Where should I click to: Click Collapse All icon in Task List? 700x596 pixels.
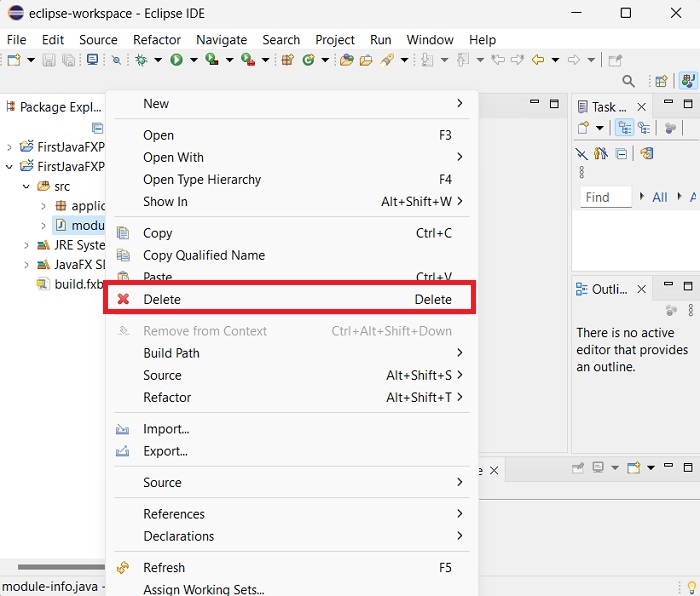[x=621, y=154]
